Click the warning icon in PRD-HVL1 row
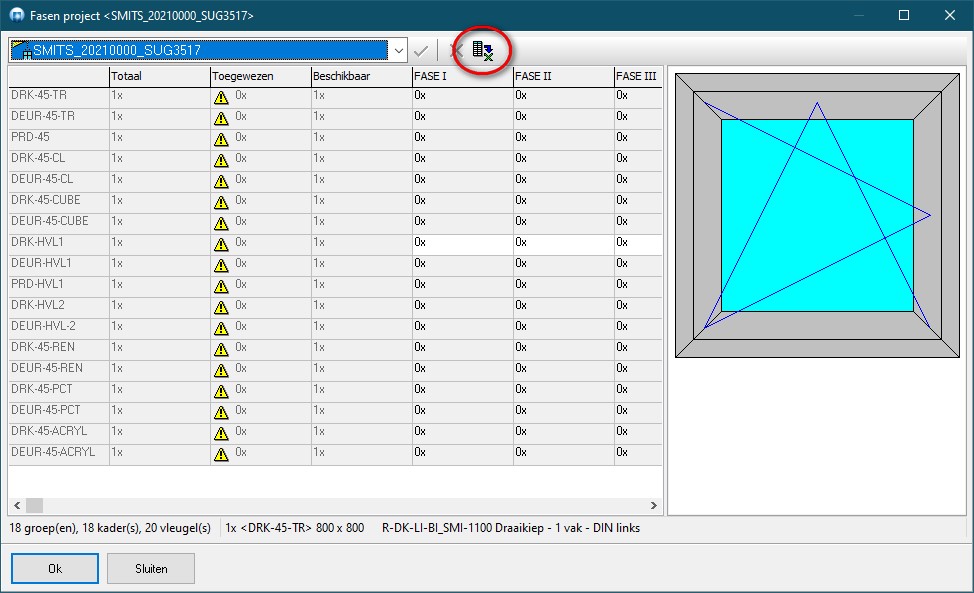Image resolution: width=974 pixels, height=593 pixels. [221, 287]
